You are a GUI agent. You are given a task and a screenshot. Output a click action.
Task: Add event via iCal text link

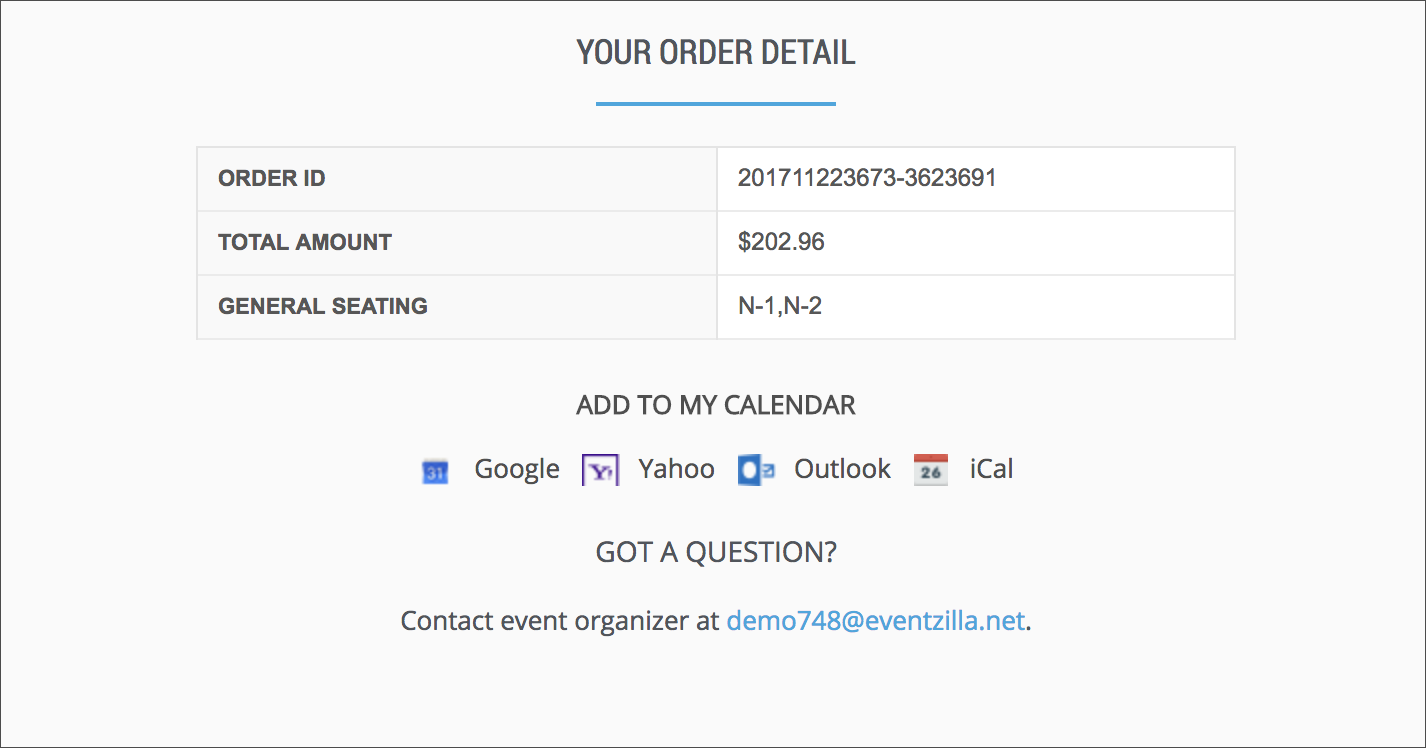[x=991, y=469]
